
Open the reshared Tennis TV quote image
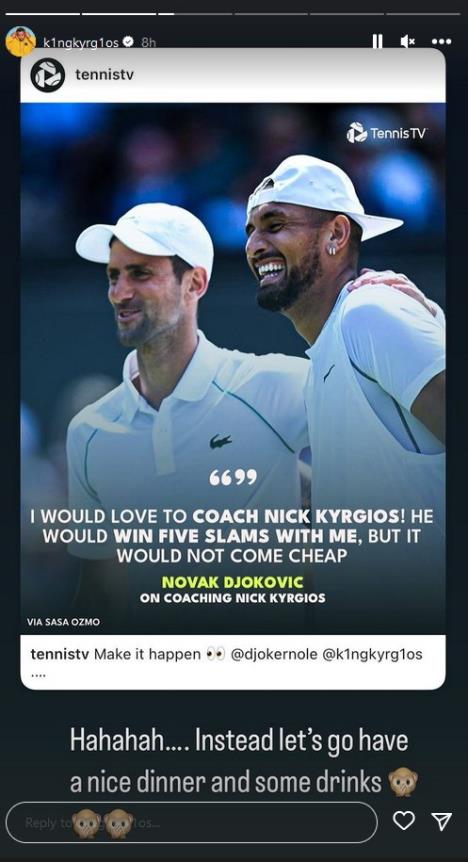click(x=233, y=368)
